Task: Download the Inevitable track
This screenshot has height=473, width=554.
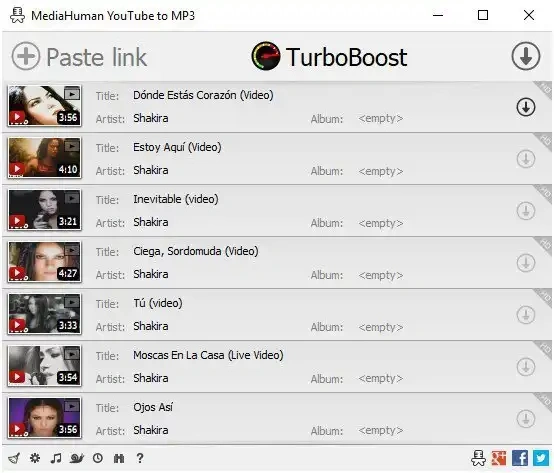Action: click(x=526, y=211)
